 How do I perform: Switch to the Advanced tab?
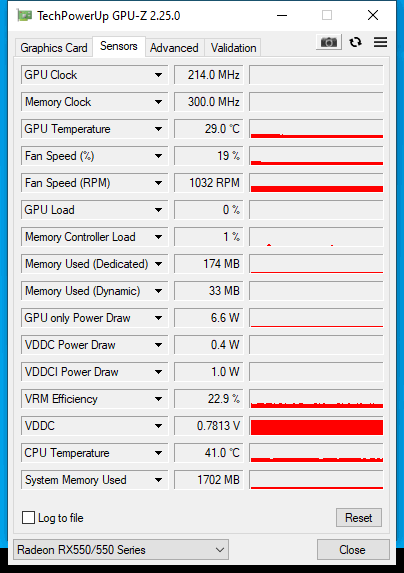[174, 48]
